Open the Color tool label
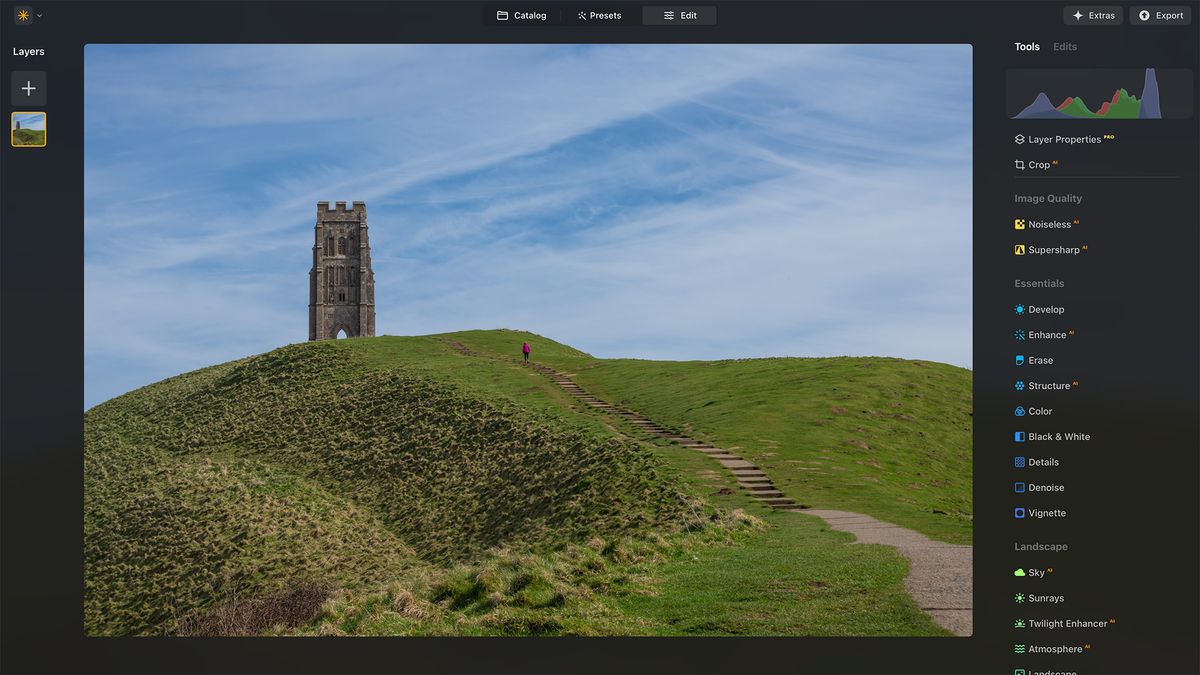 click(1040, 411)
